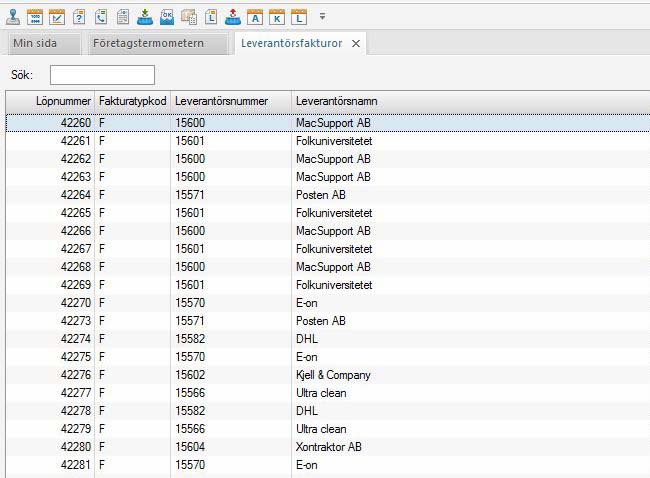This screenshot has height=478, width=650.
Task: Open the chart sheet toolbar icon
Action: click(x=57, y=17)
